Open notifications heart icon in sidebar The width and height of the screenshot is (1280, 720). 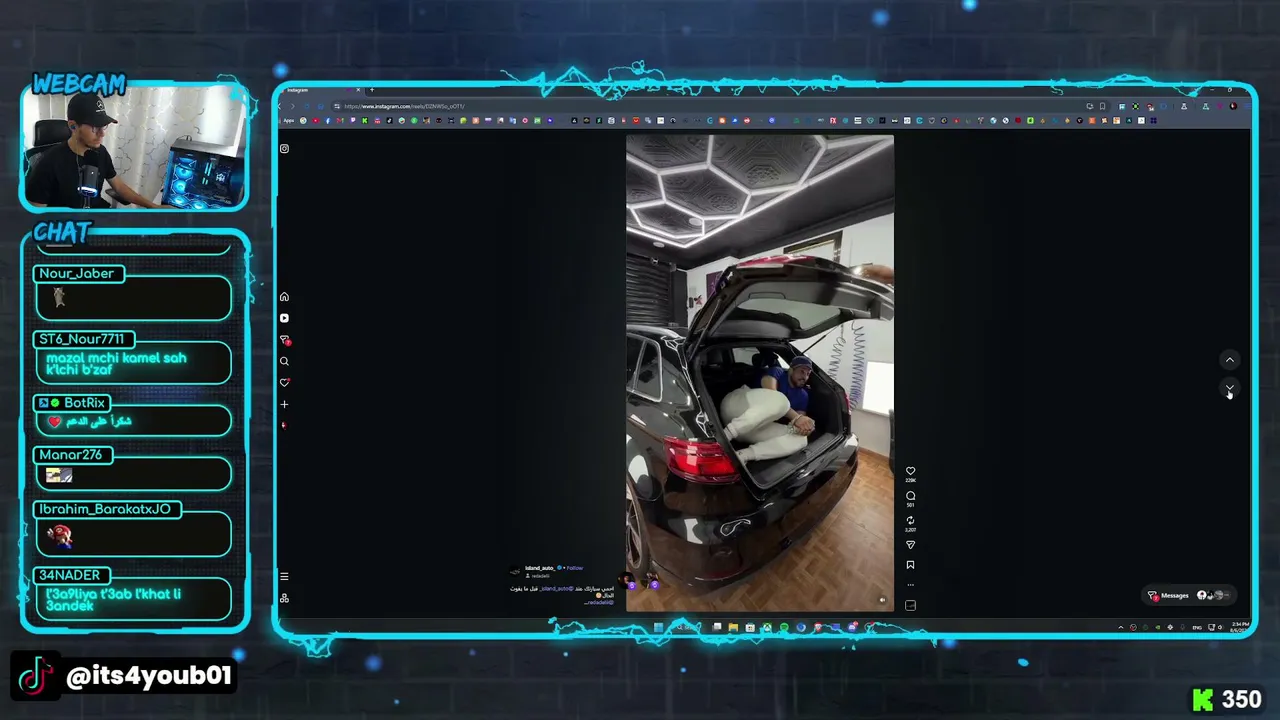[x=284, y=383]
